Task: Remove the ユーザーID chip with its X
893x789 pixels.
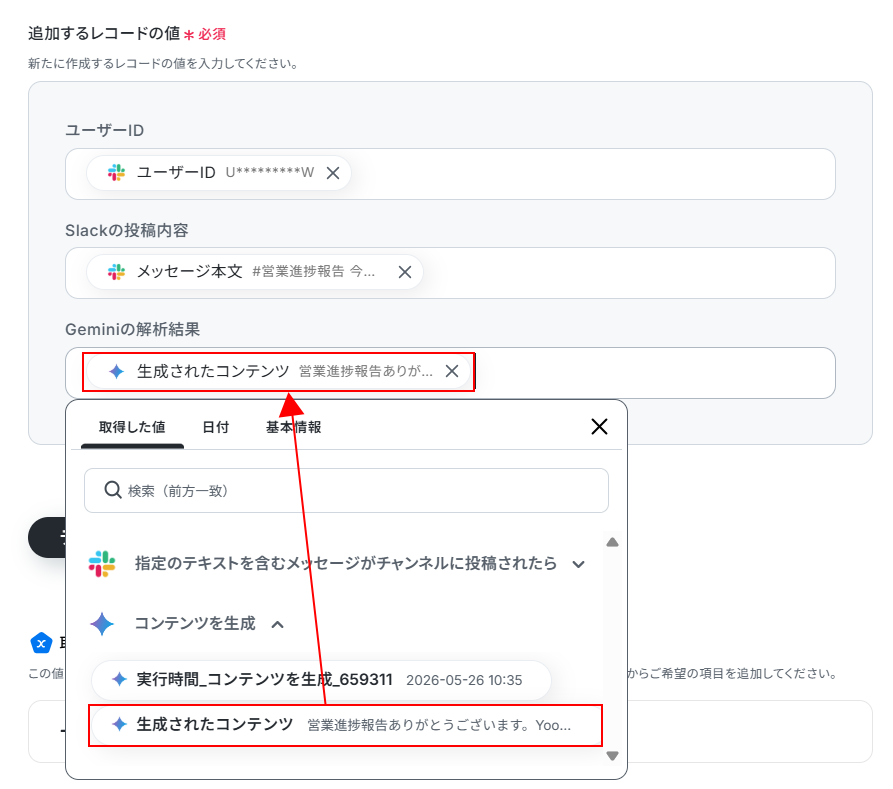Action: tap(333, 173)
